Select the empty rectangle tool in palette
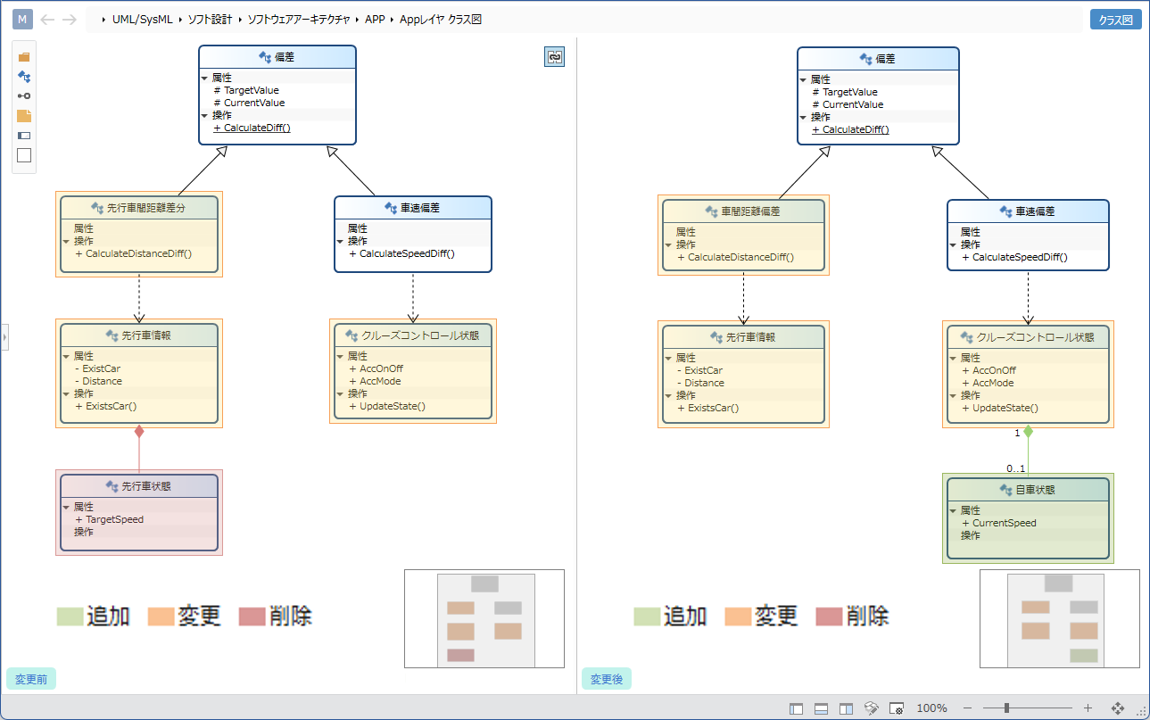Screen dimensions: 1150x720 click(24, 155)
